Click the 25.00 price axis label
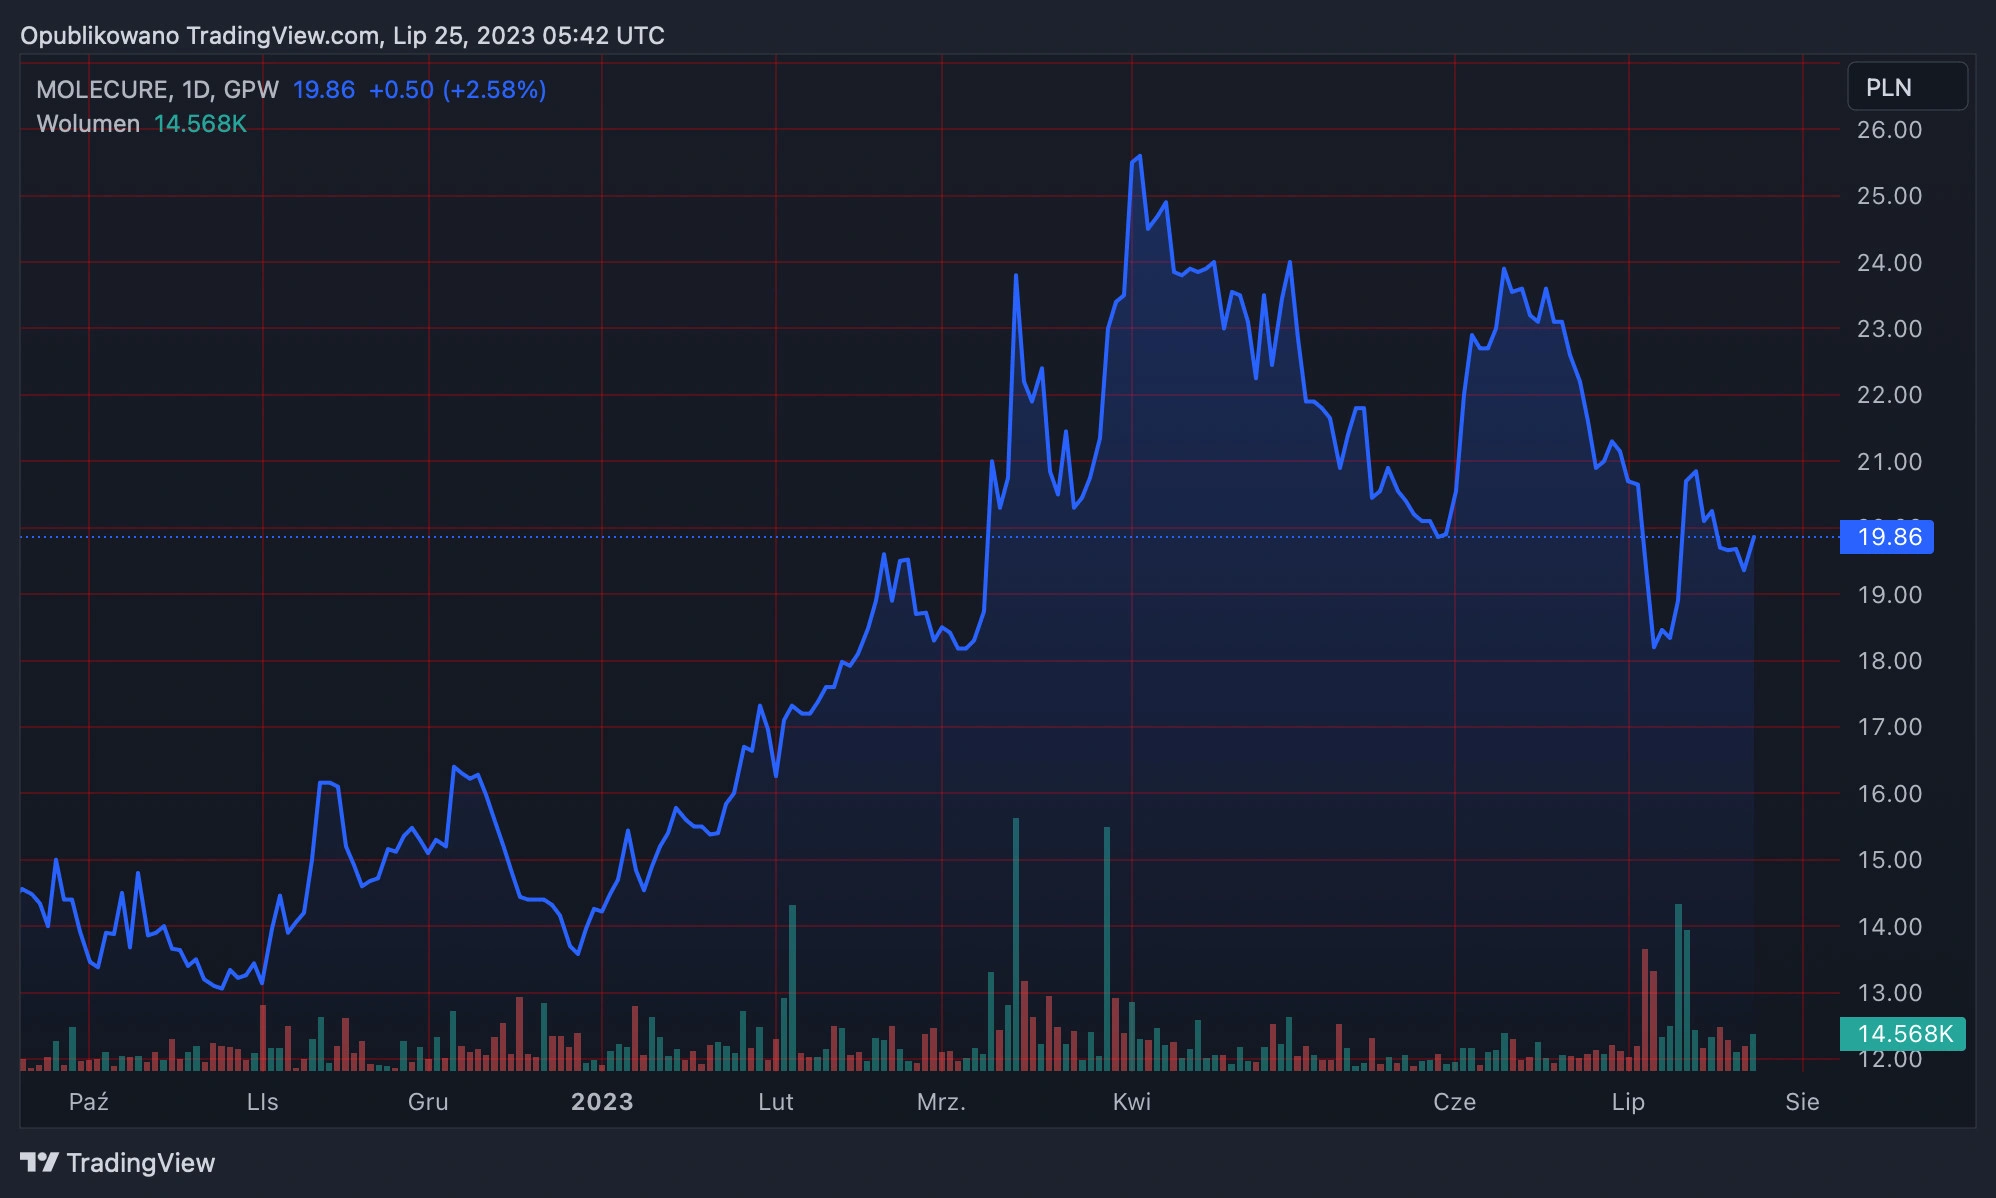 [1889, 196]
